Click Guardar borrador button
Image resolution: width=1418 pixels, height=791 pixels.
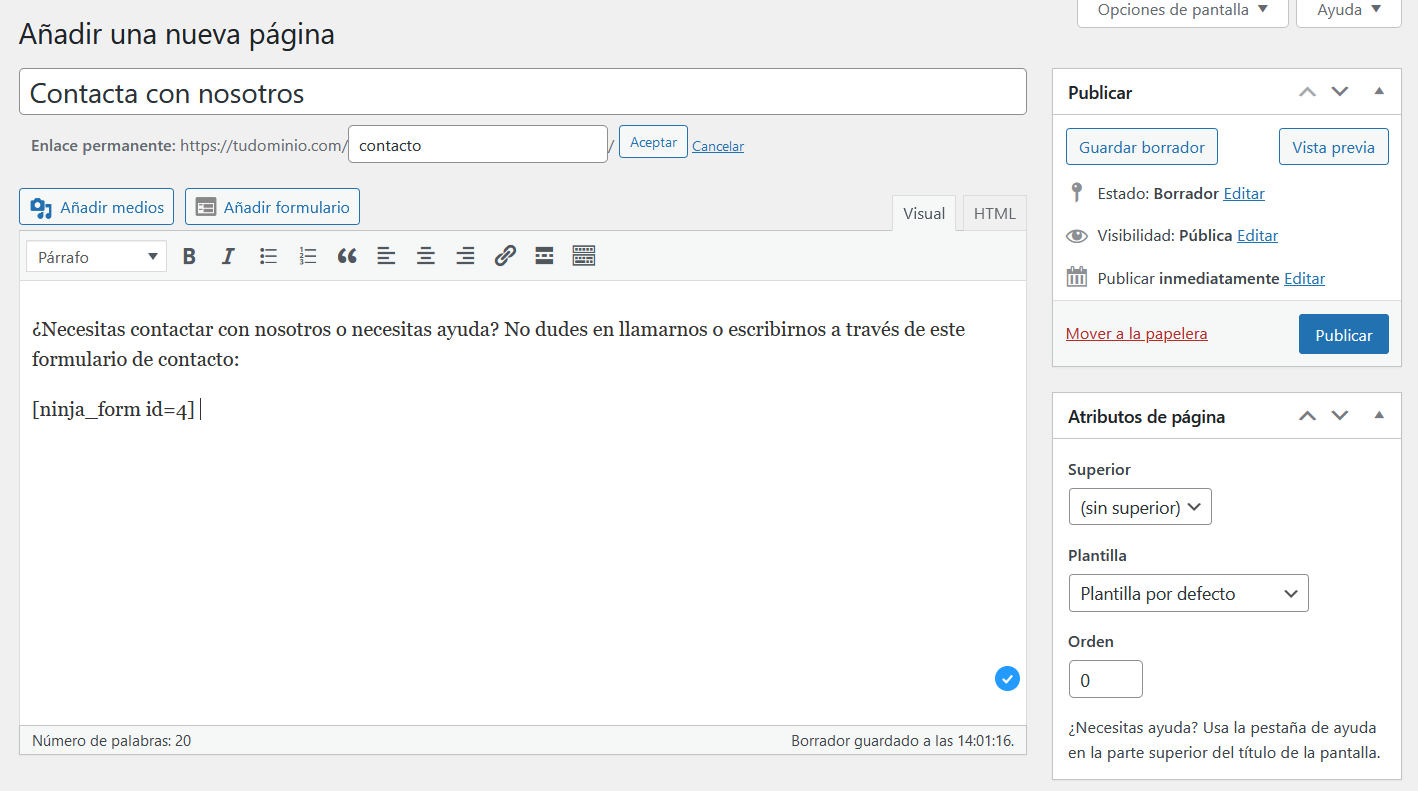(1142, 147)
